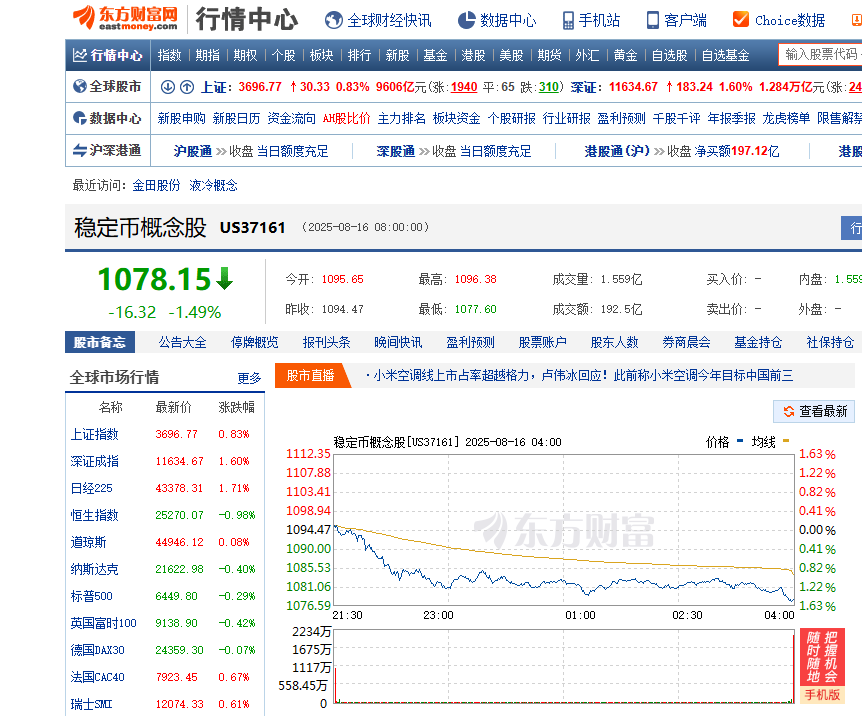
Task: Click the 行情中心 chart icon in nav bar
Action: coord(80,55)
